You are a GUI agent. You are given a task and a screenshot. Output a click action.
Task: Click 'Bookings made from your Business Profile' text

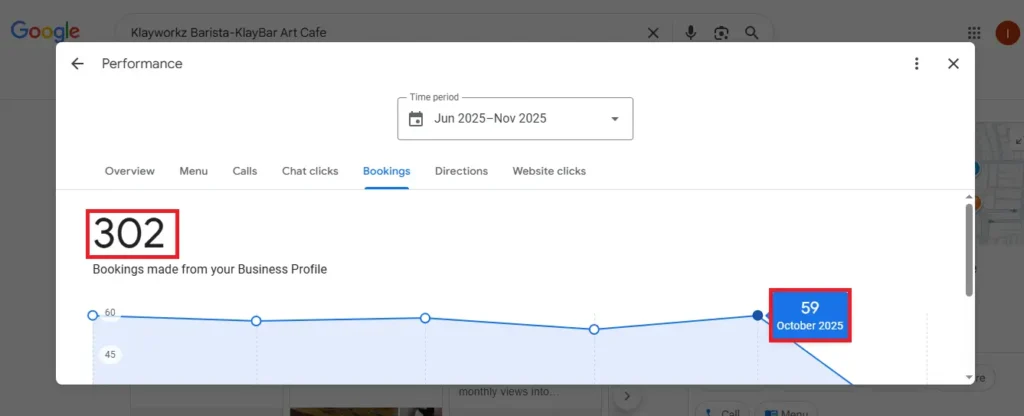click(x=210, y=269)
